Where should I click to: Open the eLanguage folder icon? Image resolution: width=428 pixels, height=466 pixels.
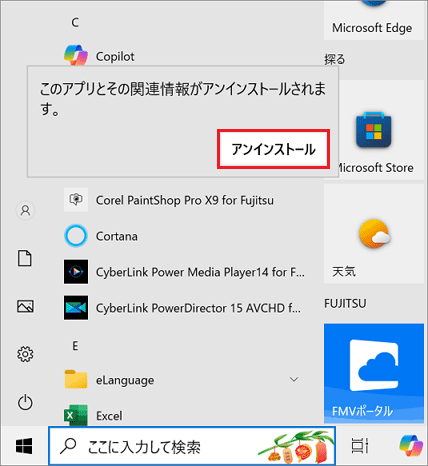pos(76,379)
